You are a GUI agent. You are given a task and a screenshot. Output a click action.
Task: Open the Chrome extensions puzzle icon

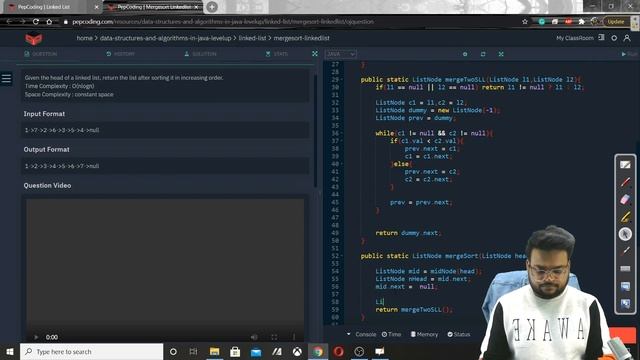[581, 22]
